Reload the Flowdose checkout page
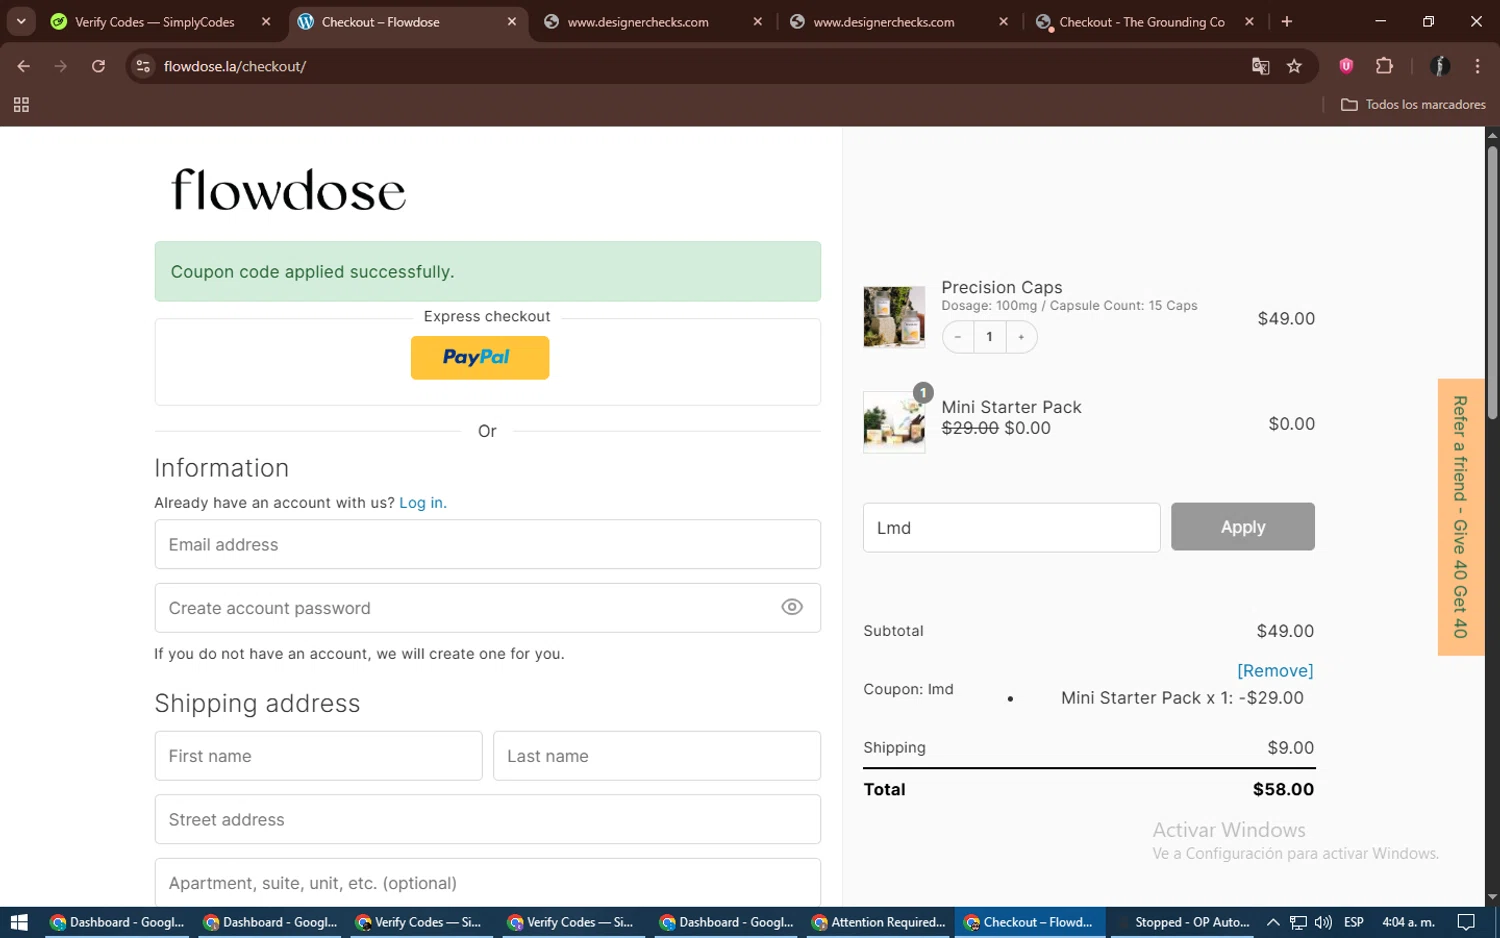The width and height of the screenshot is (1500, 938). point(98,66)
